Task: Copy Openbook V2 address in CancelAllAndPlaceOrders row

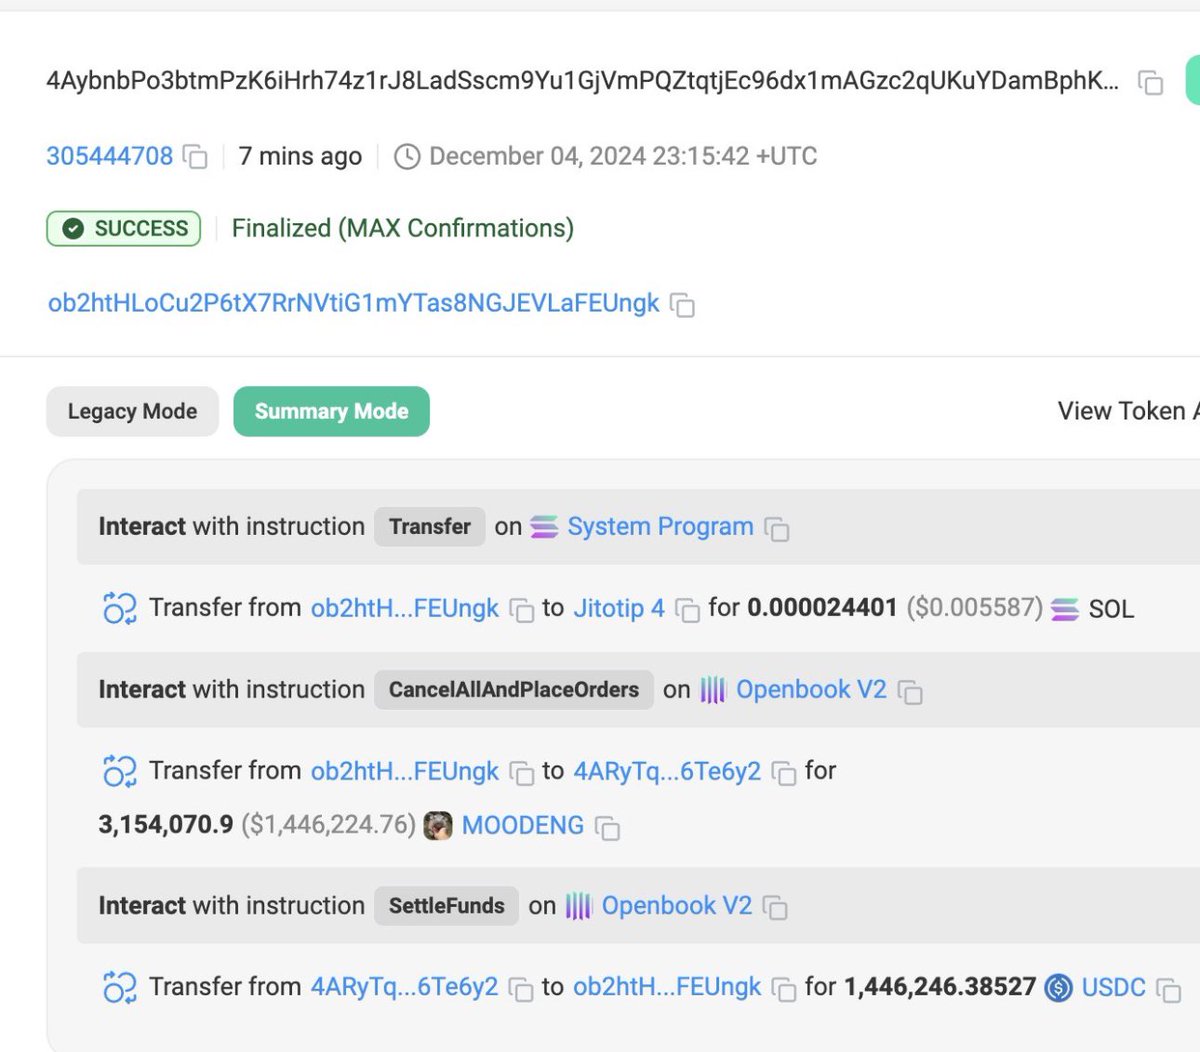Action: (910, 692)
